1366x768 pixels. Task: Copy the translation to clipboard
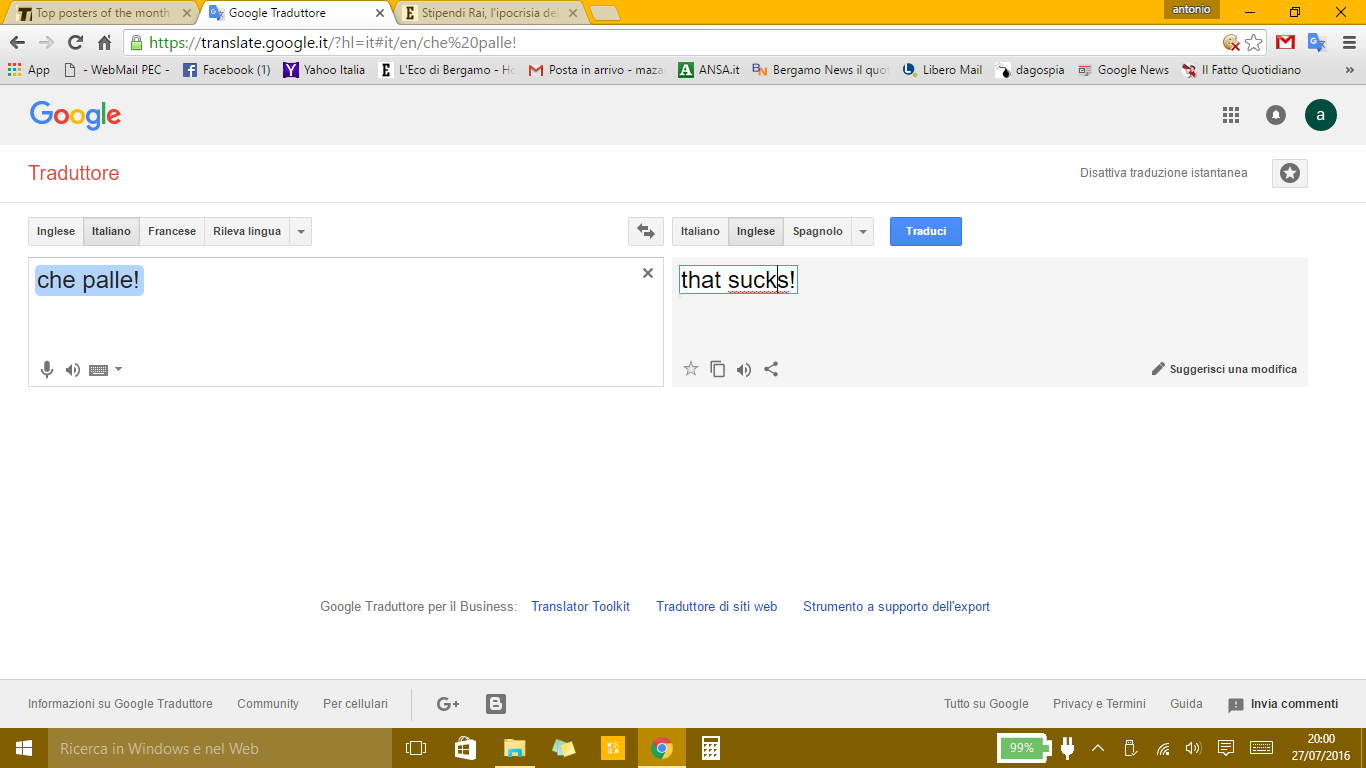pos(718,369)
